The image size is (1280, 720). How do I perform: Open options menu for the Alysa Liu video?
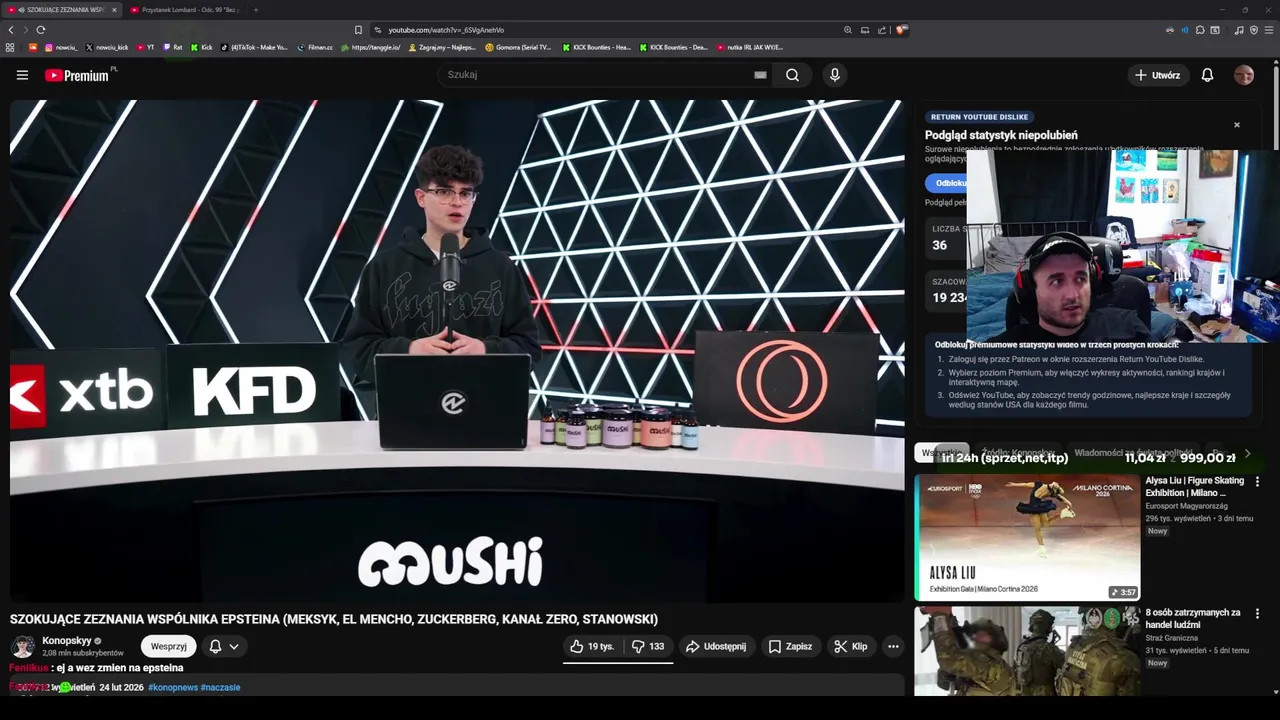[x=1257, y=482]
